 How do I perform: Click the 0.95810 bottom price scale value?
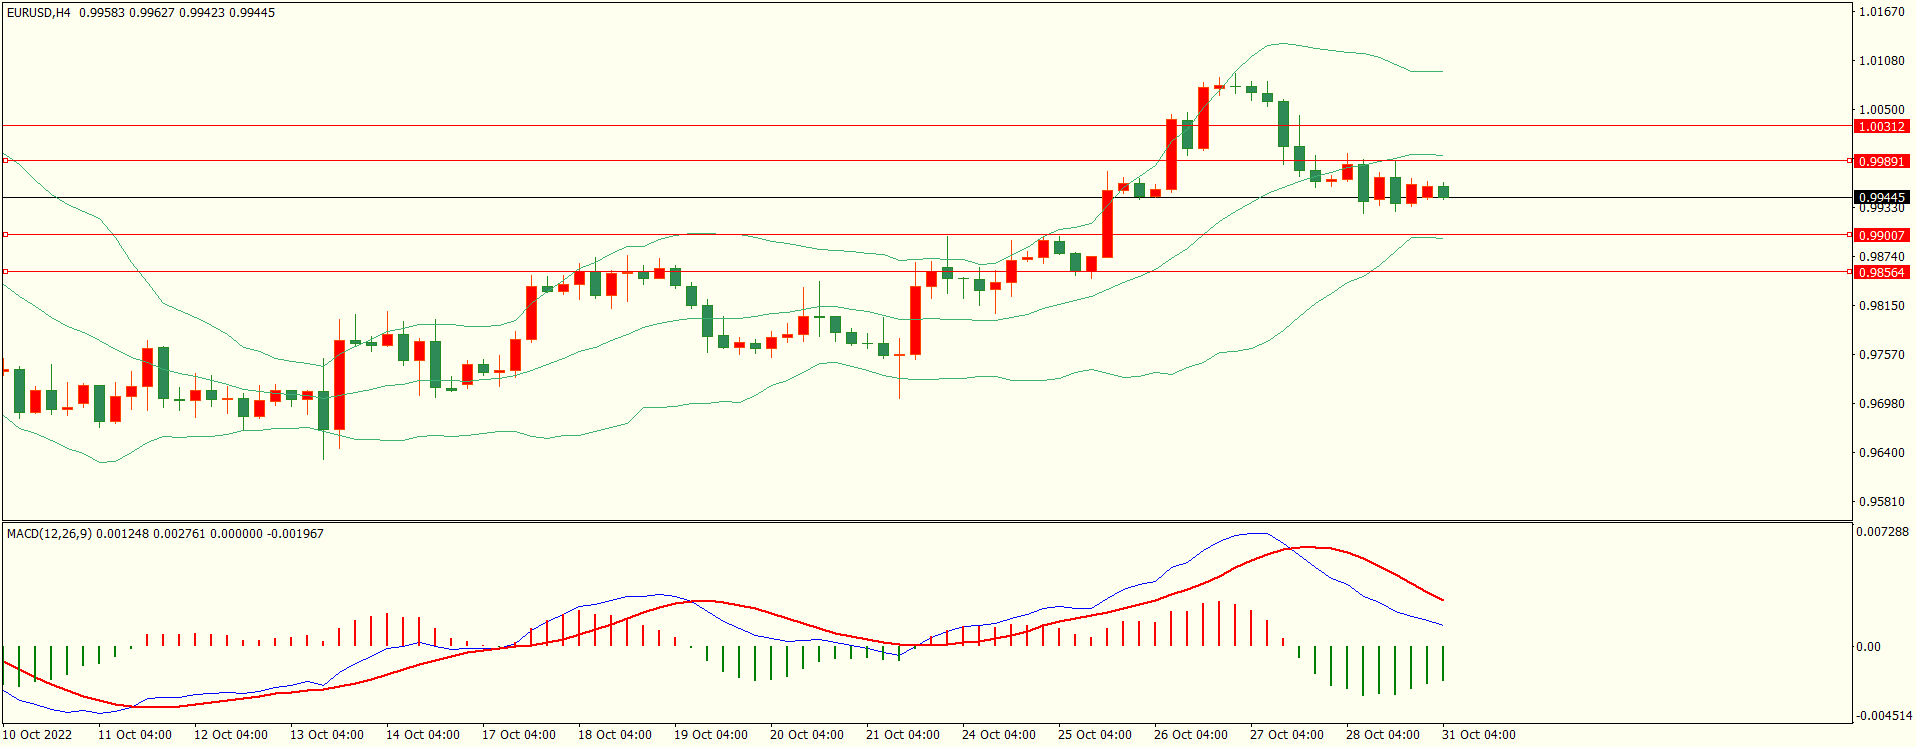pos(1881,502)
